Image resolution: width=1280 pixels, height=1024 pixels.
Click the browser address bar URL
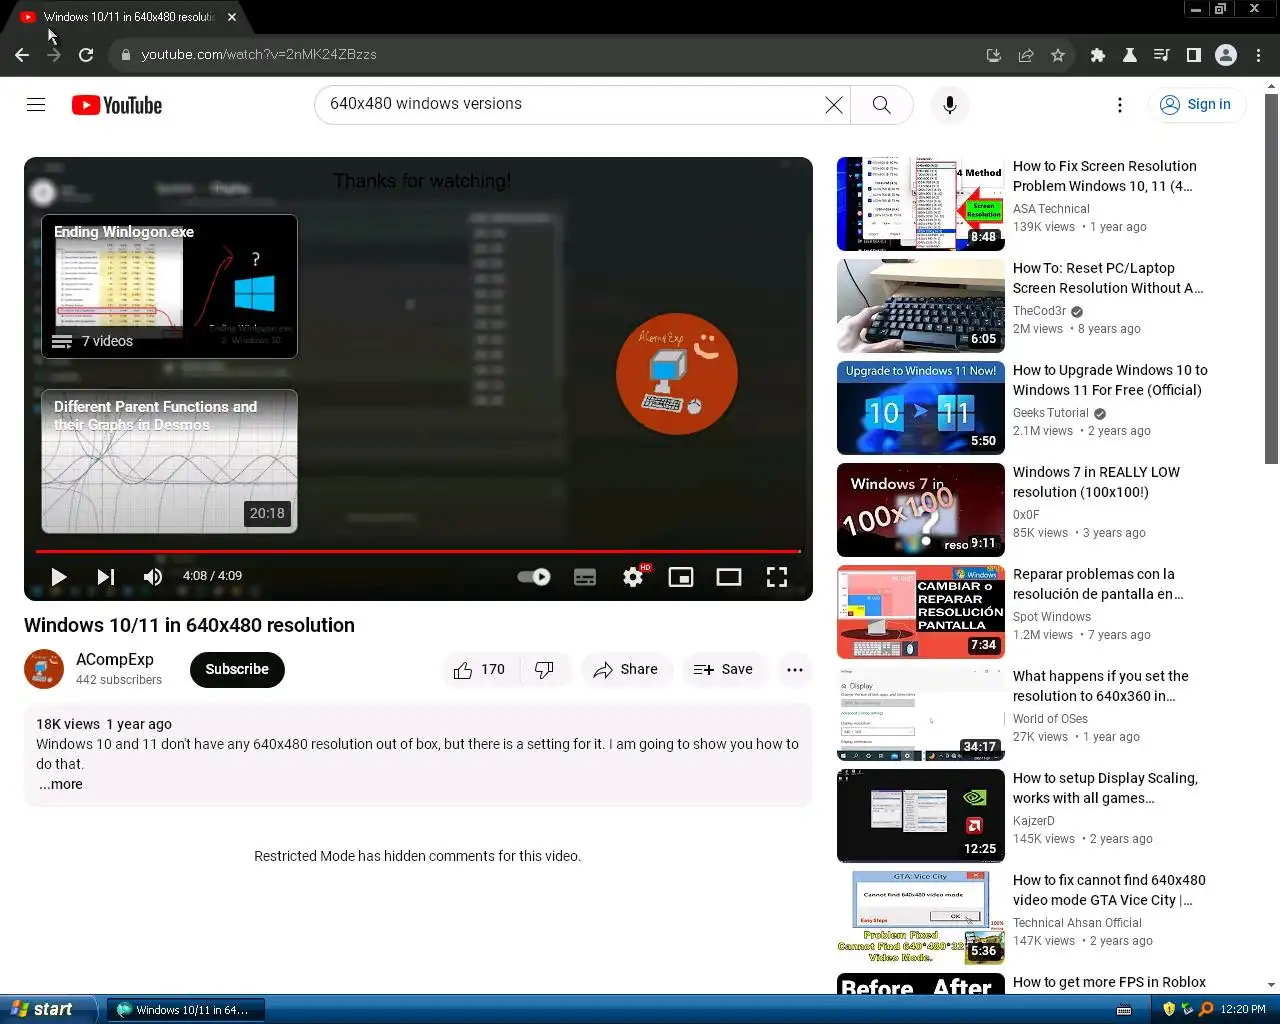[259, 55]
